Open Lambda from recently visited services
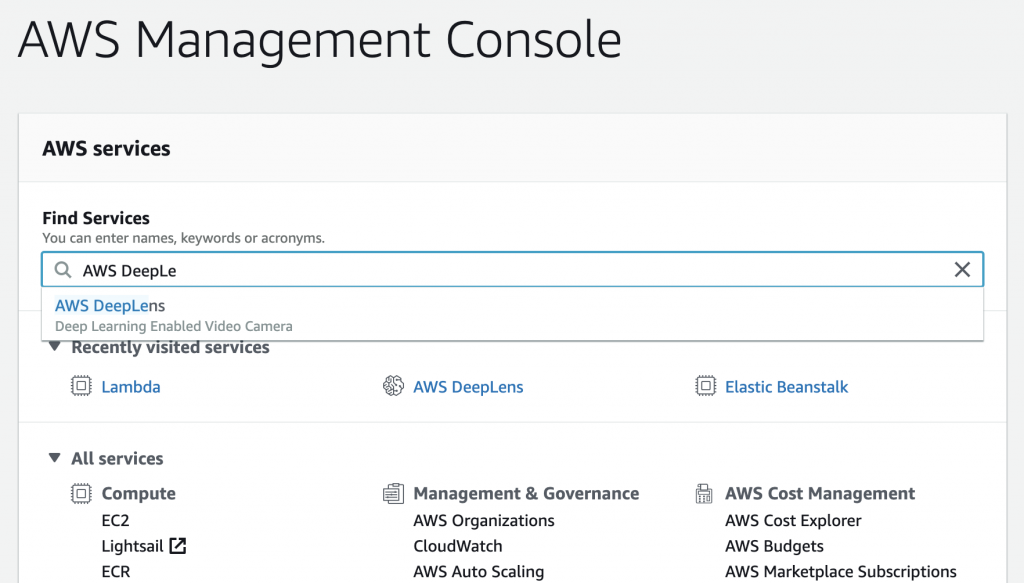Image resolution: width=1024 pixels, height=583 pixels. (x=131, y=386)
